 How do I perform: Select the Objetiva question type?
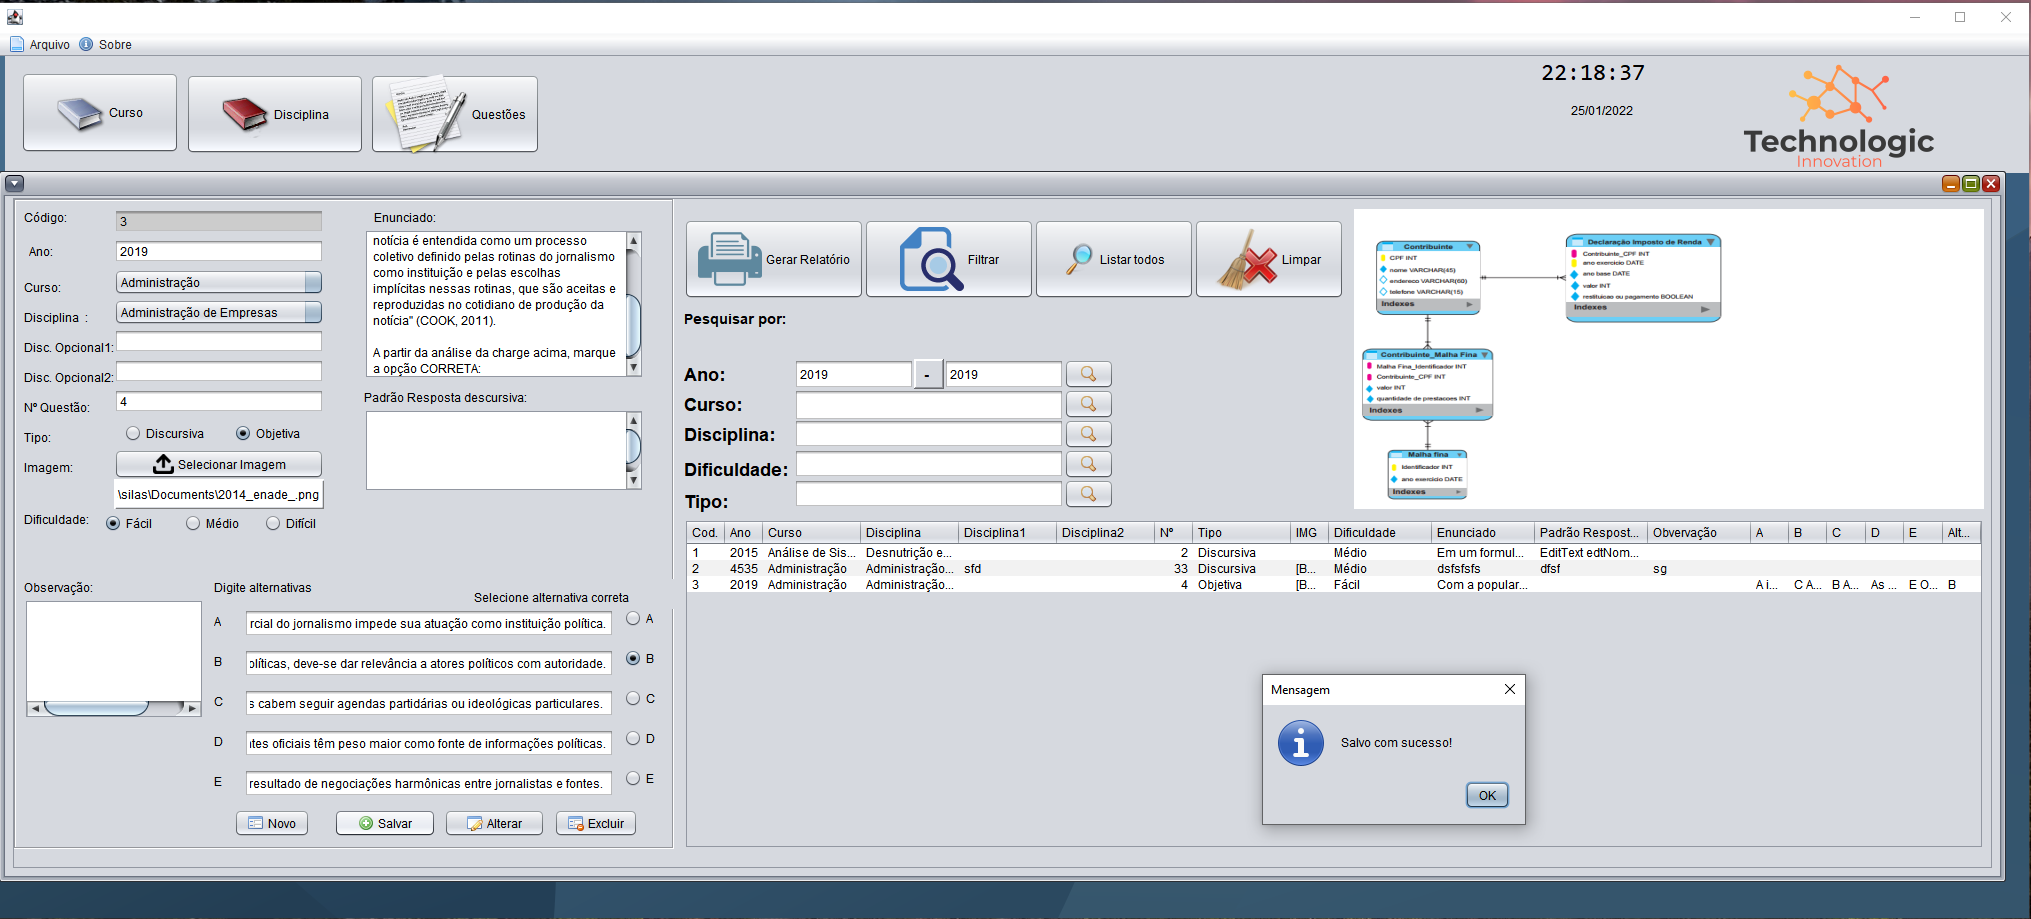tap(243, 433)
